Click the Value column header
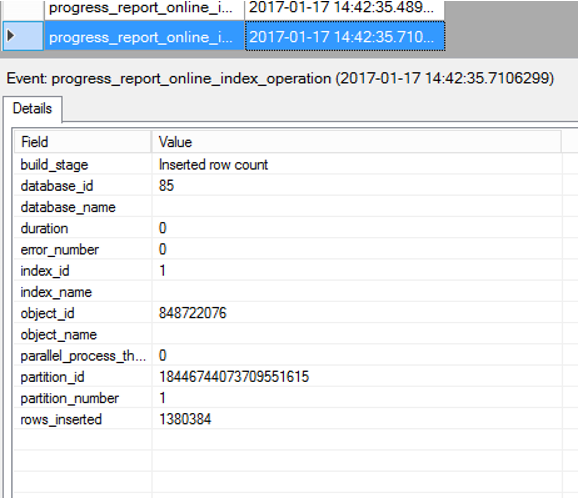The width and height of the screenshot is (578, 498). point(356,142)
